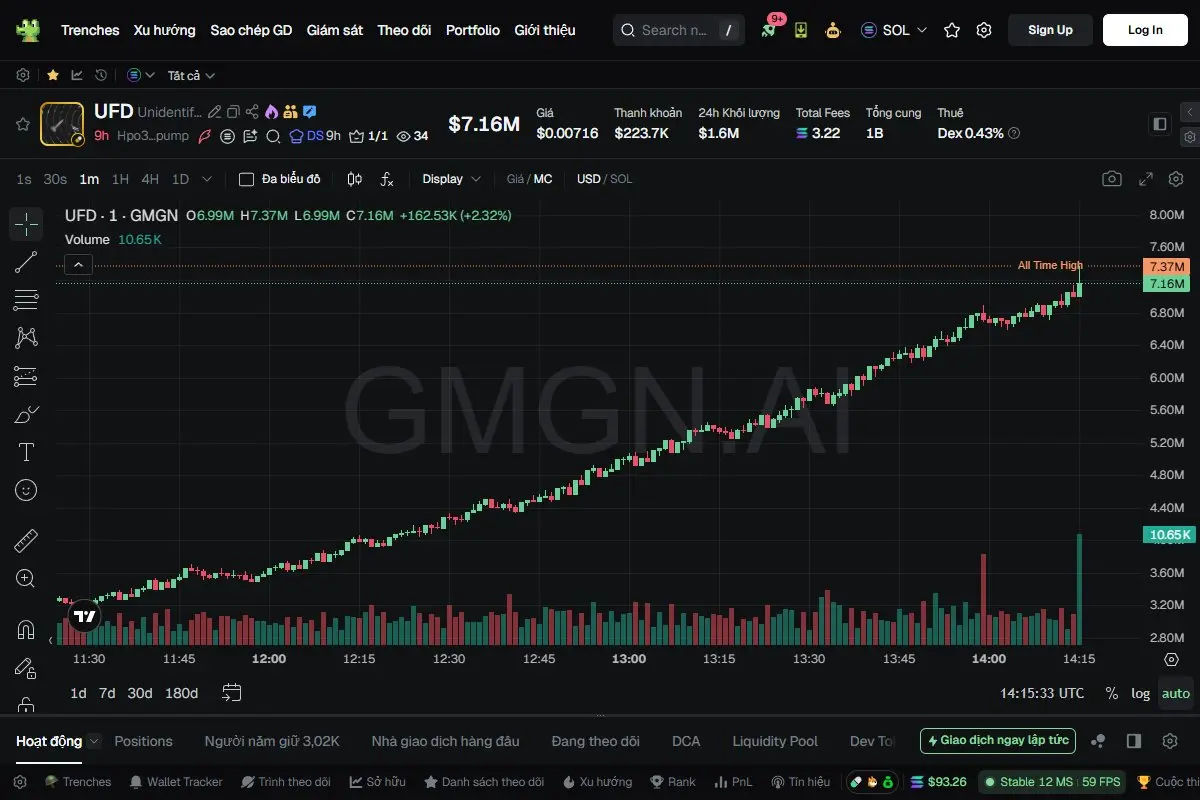Expand chart to fullscreen
Screen dimensions: 1200x800
[1146, 179]
